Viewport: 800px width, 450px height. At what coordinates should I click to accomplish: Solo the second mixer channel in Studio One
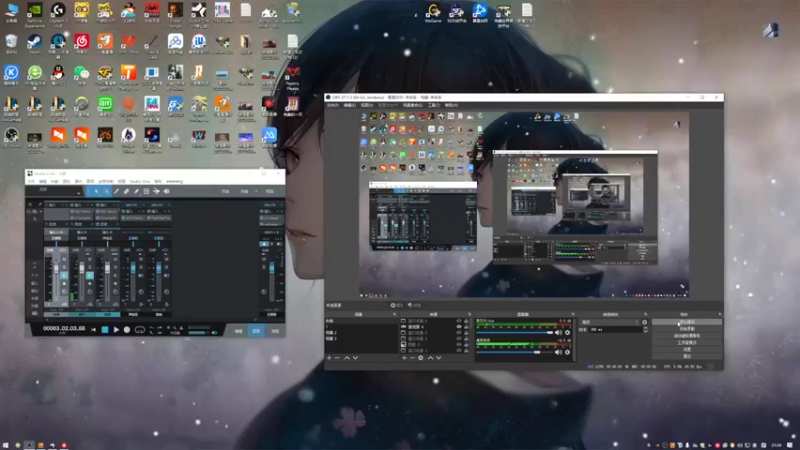tap(89, 267)
